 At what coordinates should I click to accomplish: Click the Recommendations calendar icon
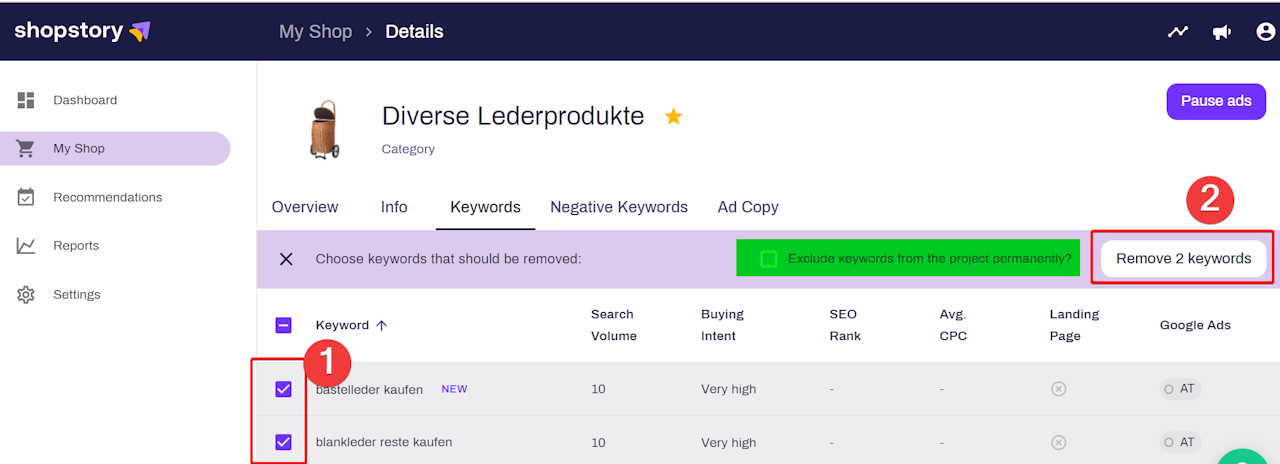26,197
